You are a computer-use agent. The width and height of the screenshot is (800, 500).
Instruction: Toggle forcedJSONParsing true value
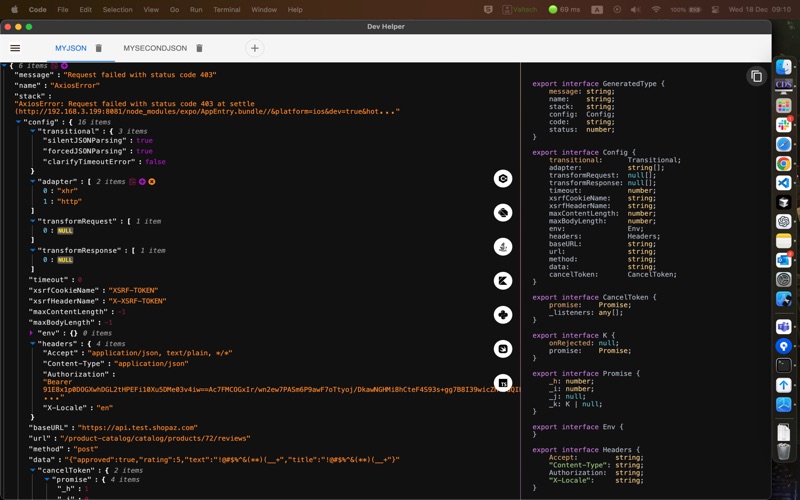(x=144, y=151)
